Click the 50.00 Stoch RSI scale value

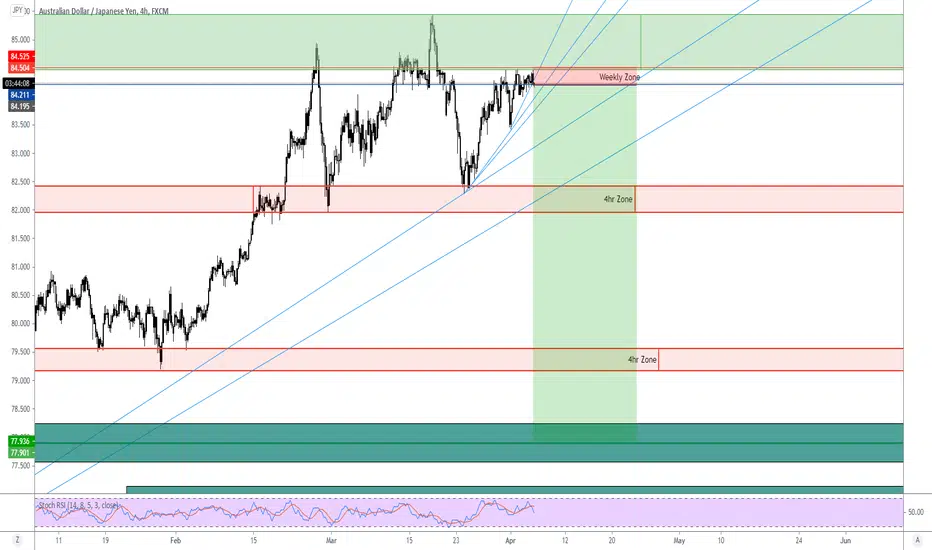pos(916,512)
